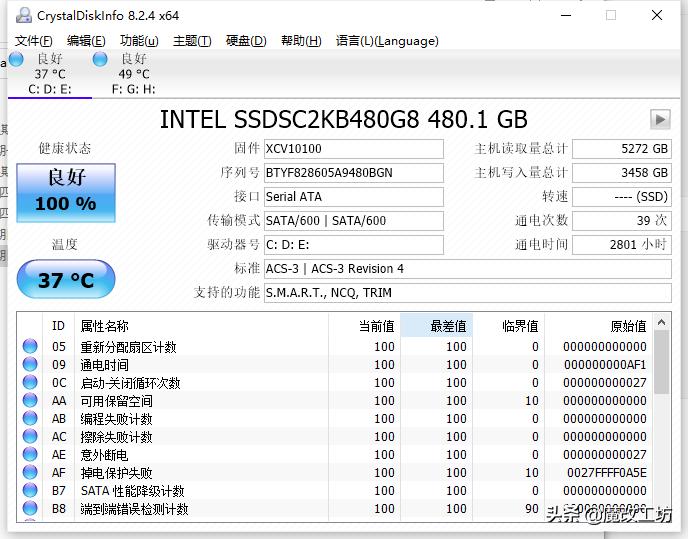
Task: Click the next disk arrow button
Action: (659, 120)
